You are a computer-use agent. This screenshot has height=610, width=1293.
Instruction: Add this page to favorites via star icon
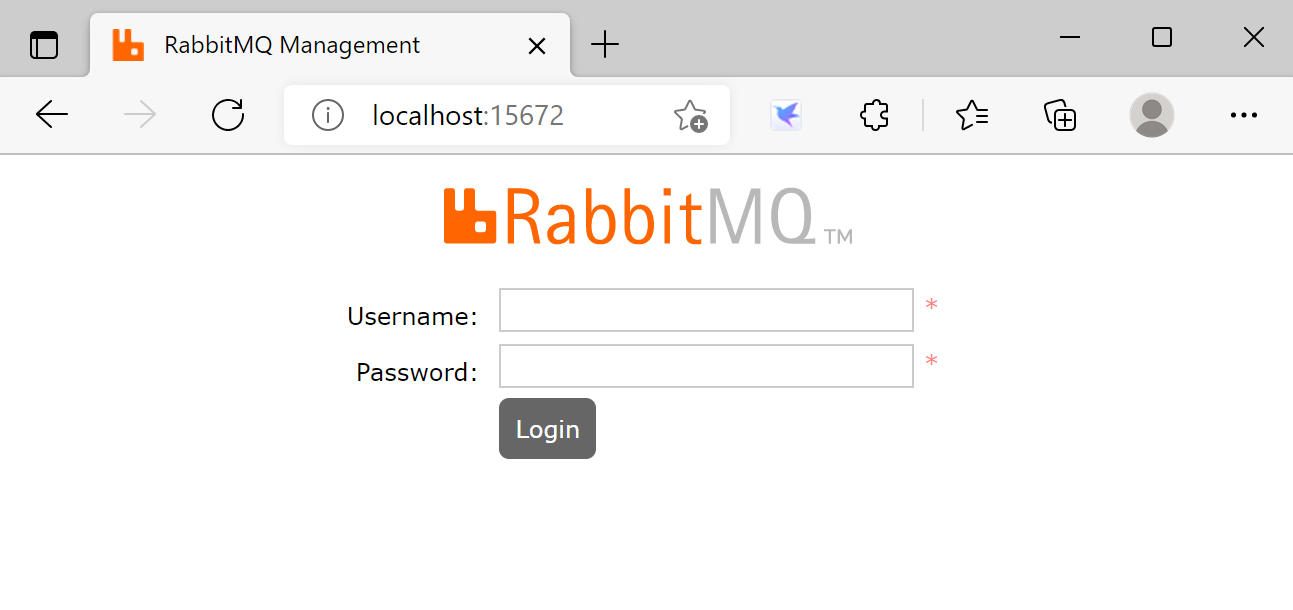click(691, 114)
